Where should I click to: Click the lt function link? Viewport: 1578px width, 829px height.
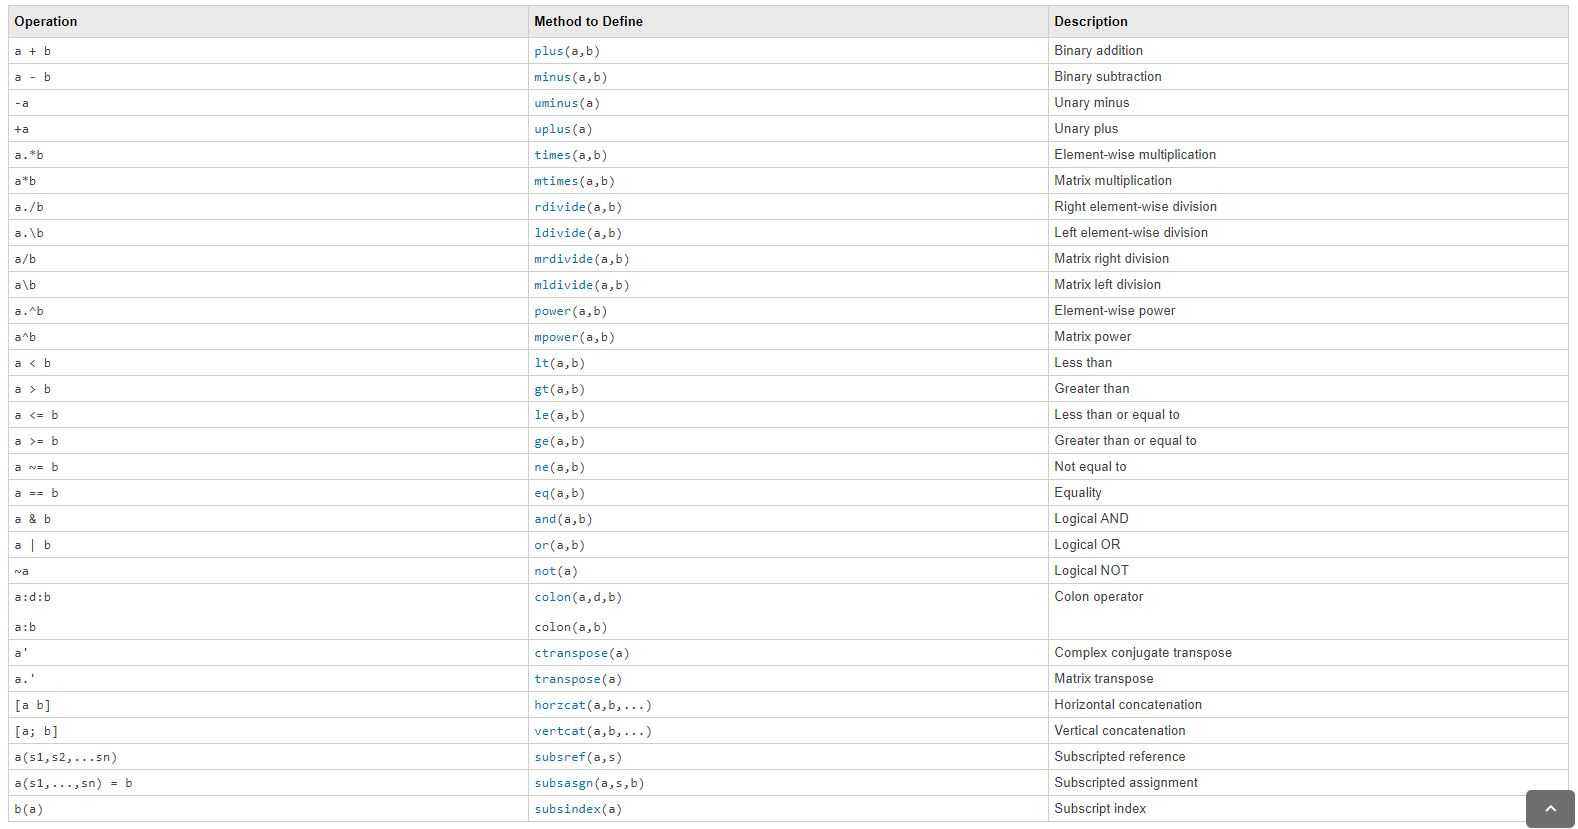pyautogui.click(x=541, y=363)
